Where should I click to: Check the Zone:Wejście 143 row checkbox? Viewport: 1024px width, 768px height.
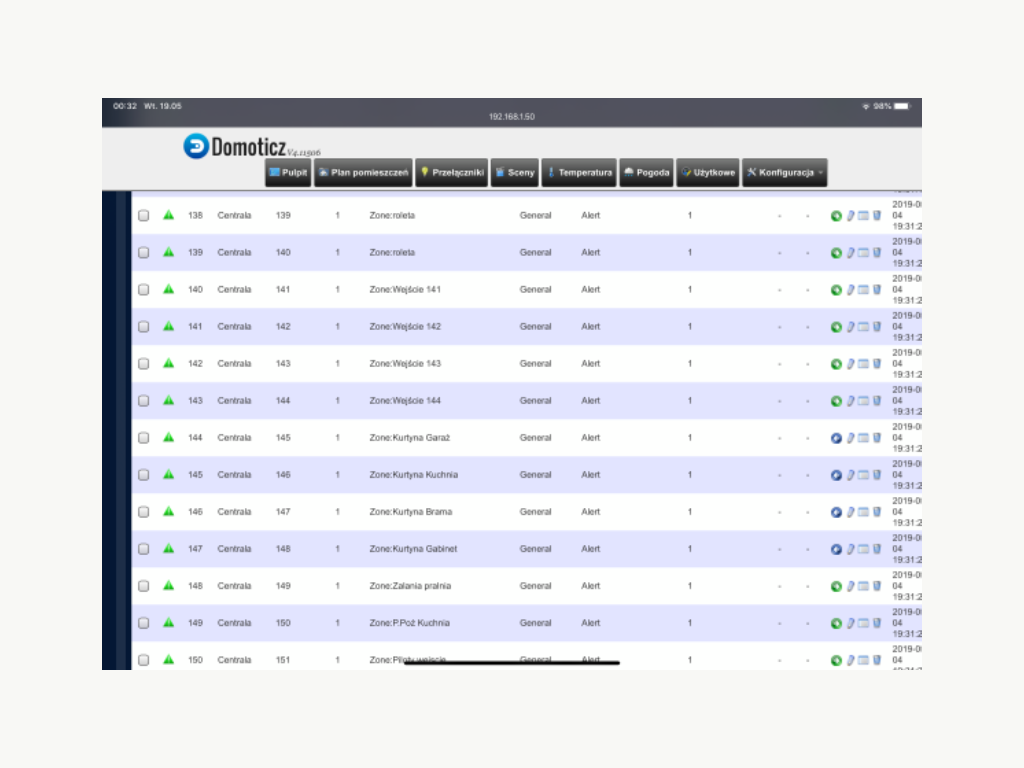pyautogui.click(x=144, y=364)
